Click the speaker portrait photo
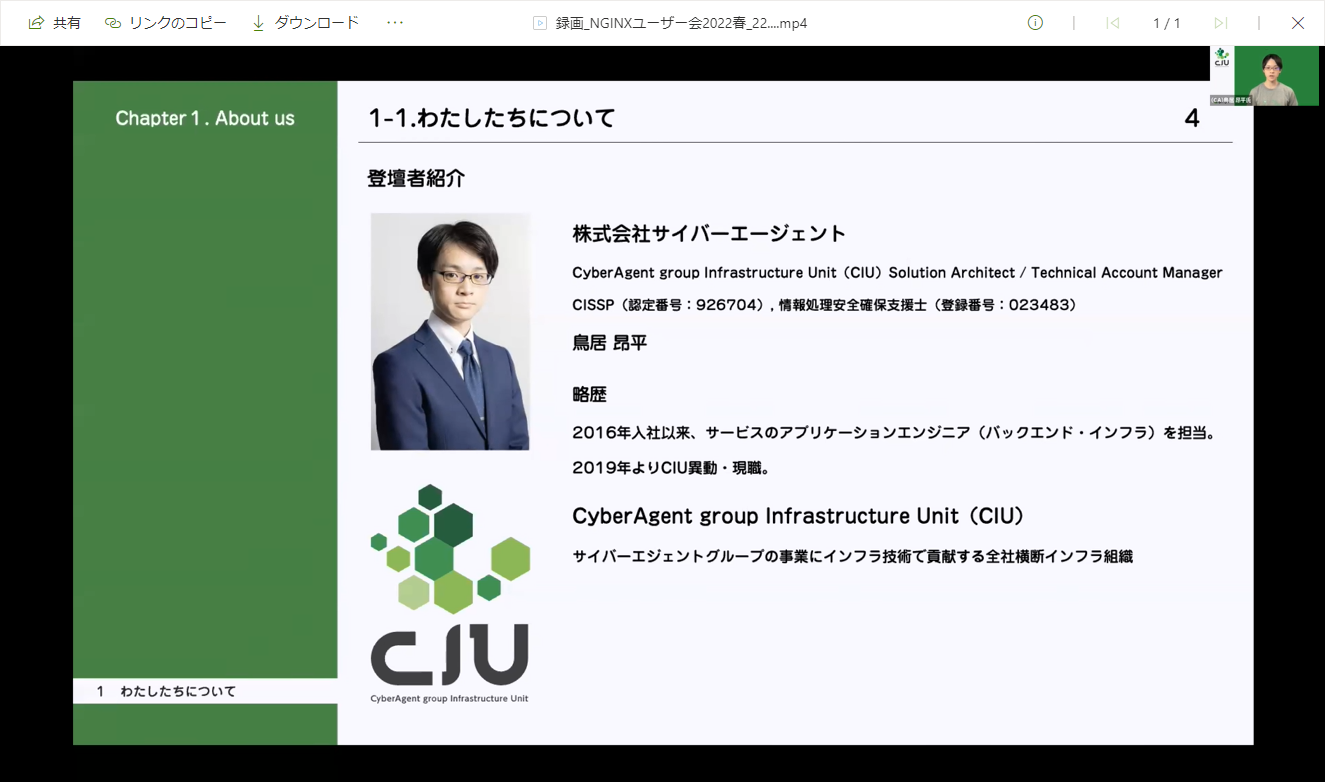1325x782 pixels. (450, 331)
